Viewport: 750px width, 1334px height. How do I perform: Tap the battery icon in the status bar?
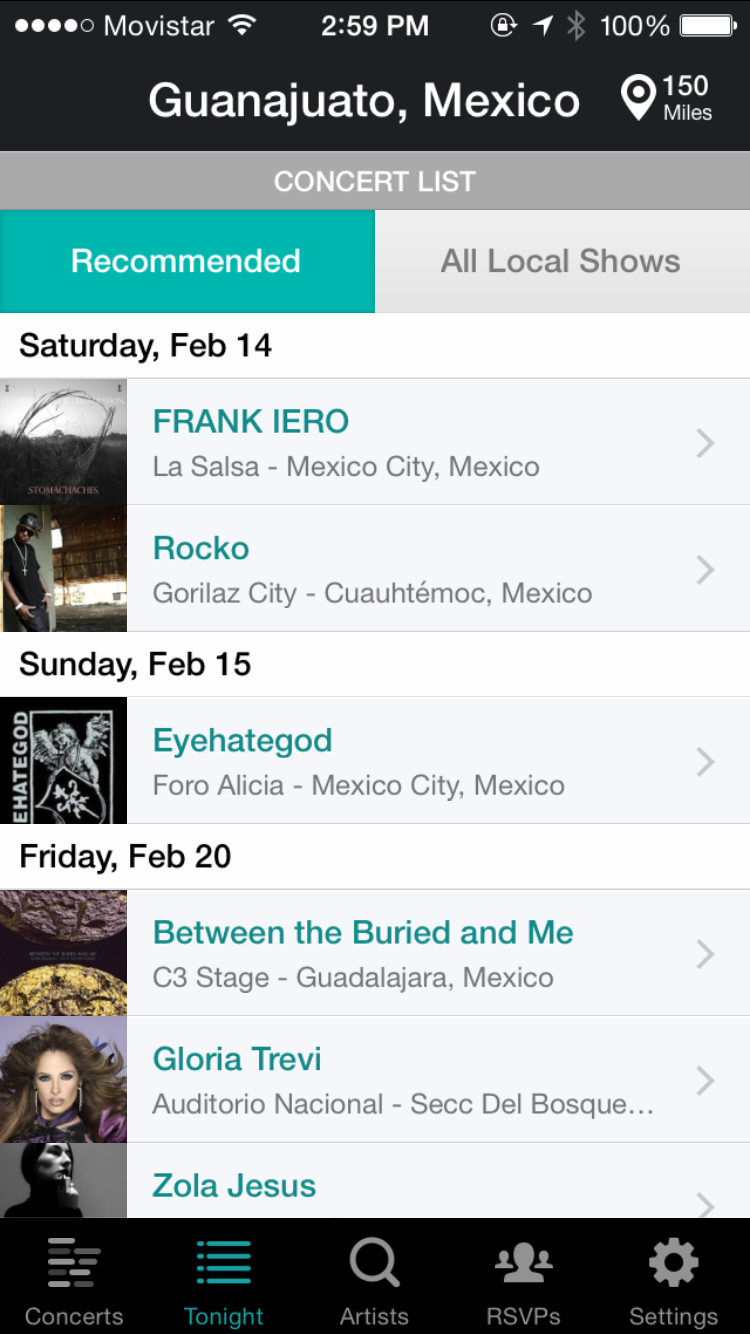[708, 26]
